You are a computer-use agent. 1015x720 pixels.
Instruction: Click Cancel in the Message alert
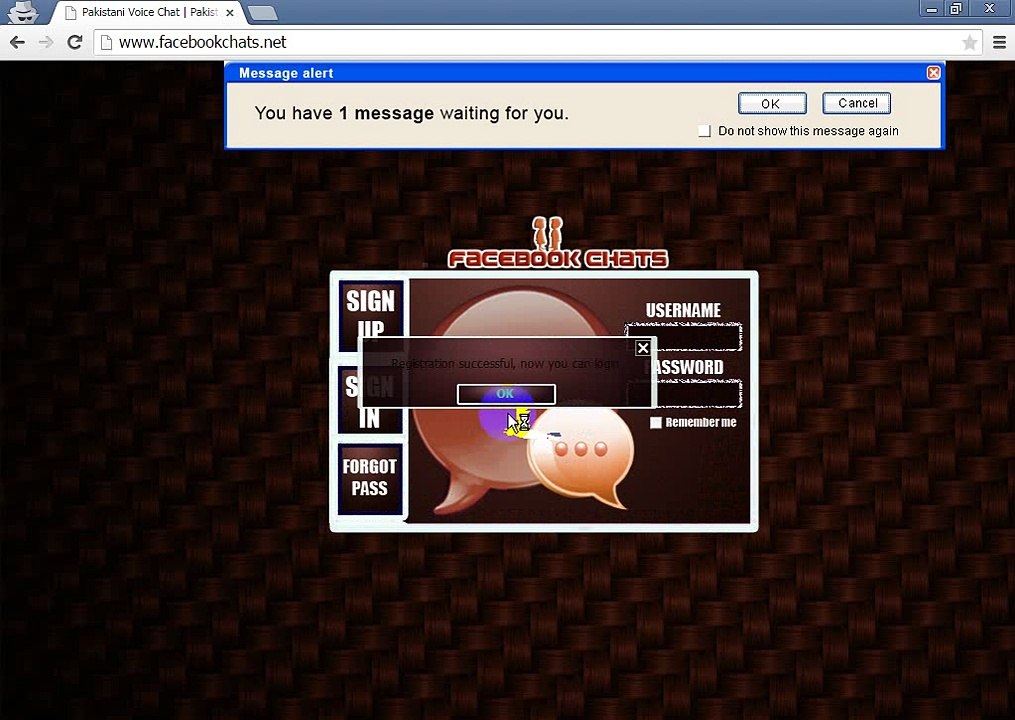pos(856,103)
